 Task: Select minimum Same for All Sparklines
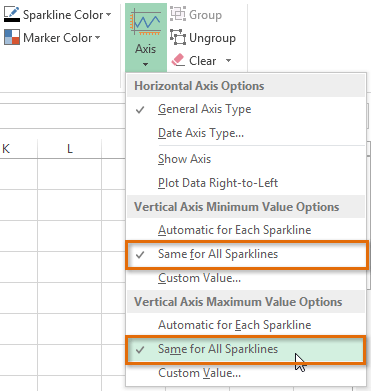pos(247,254)
